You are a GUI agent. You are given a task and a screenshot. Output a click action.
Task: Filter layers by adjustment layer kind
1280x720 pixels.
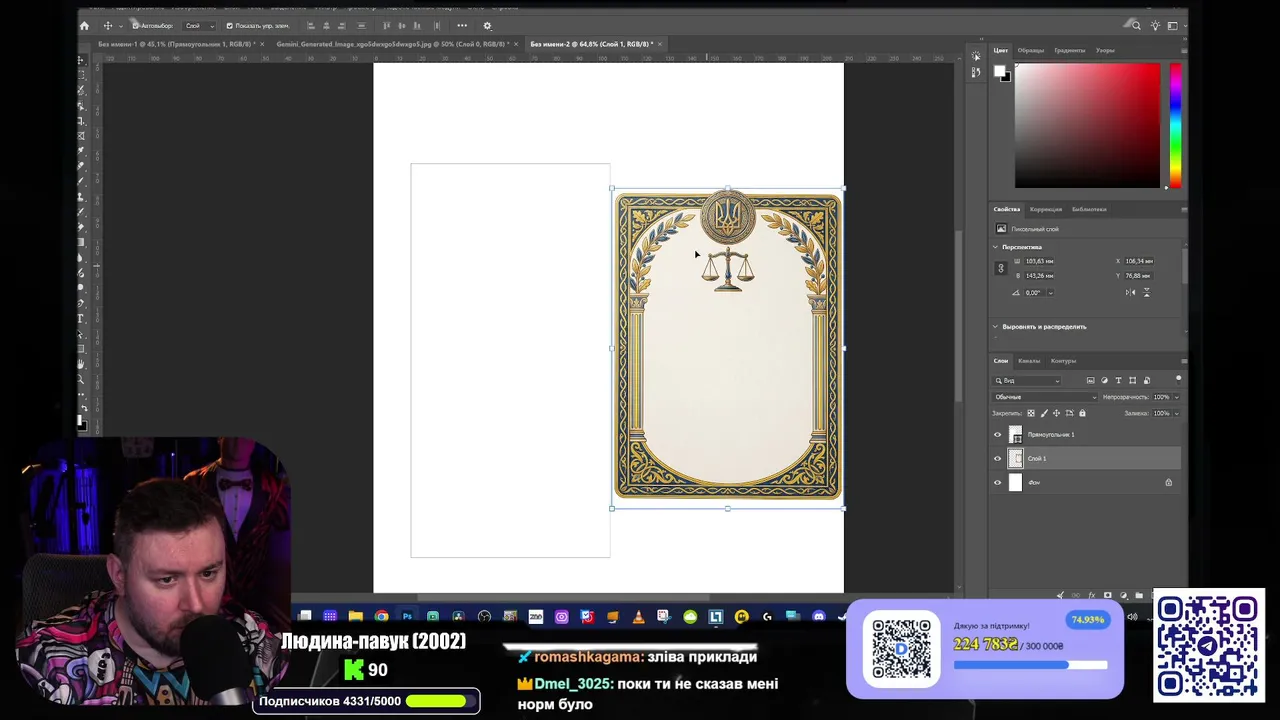click(1104, 380)
